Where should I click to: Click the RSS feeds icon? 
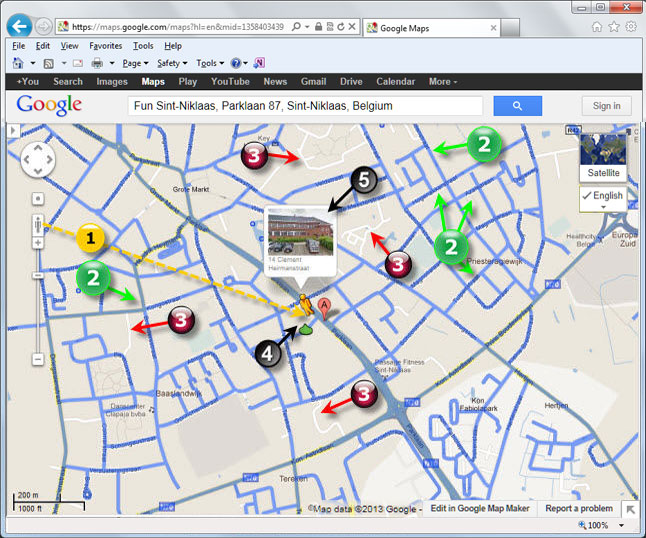click(49, 63)
